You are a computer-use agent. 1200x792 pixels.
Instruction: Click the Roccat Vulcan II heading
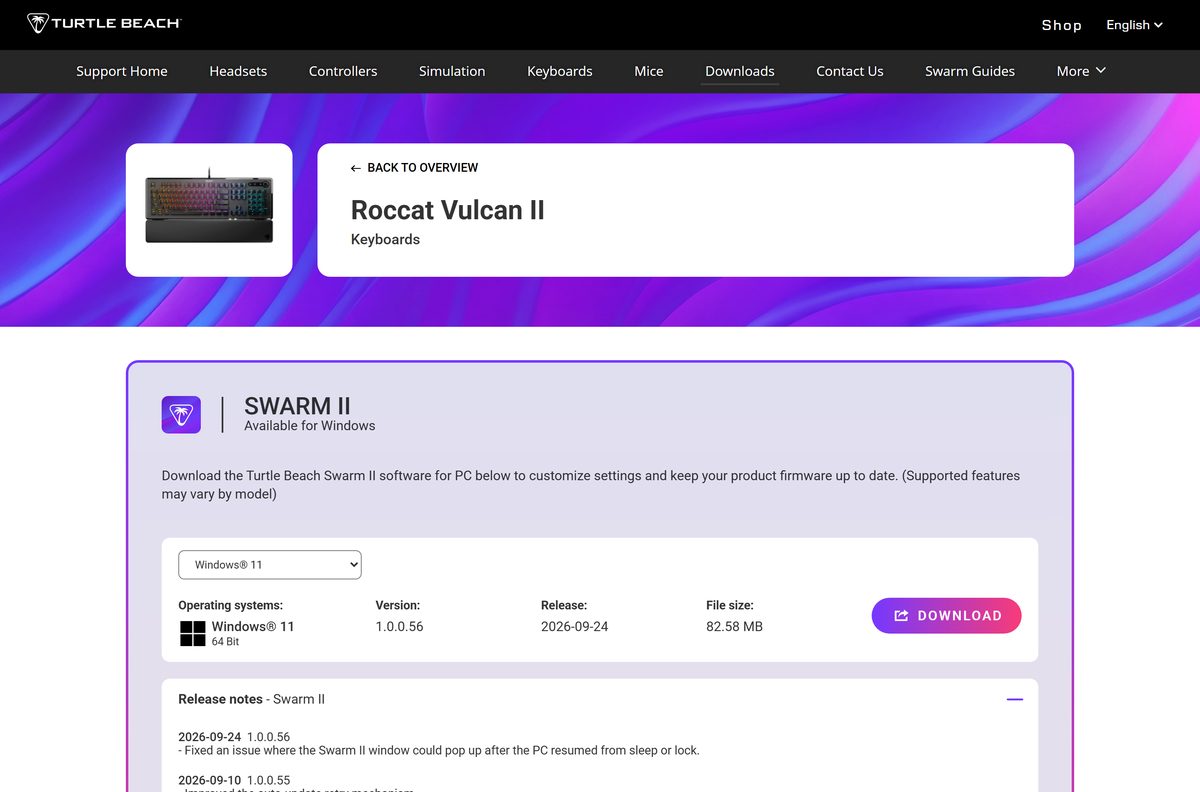pos(448,210)
